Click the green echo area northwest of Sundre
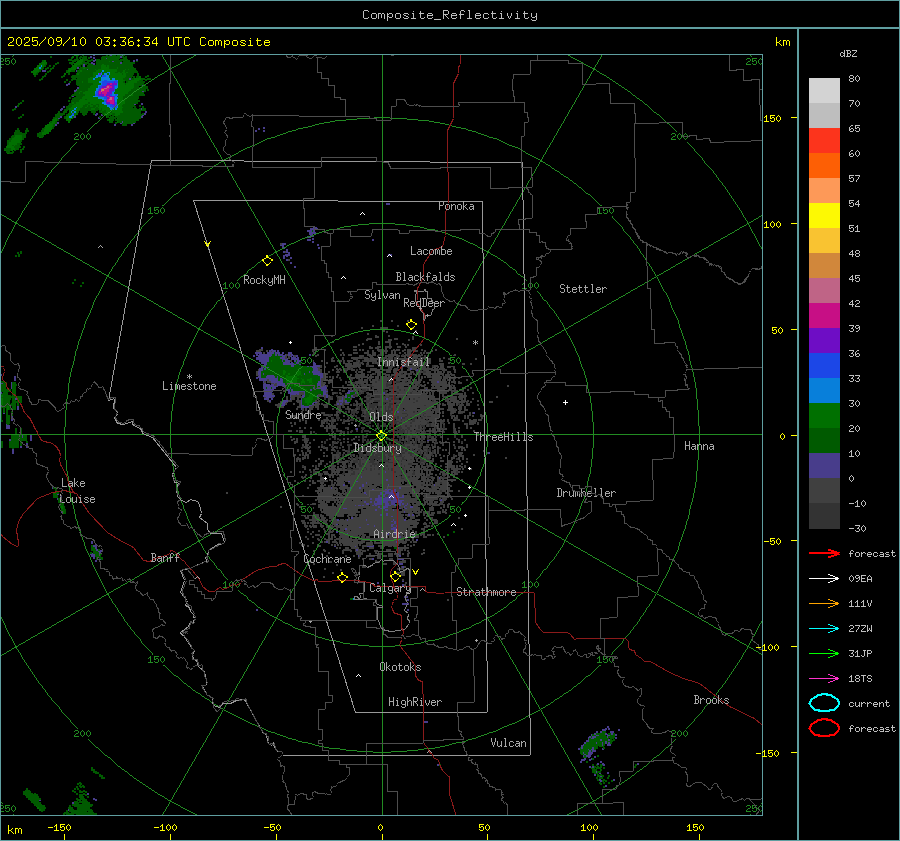Viewport: 900px width, 841px height. (x=292, y=376)
